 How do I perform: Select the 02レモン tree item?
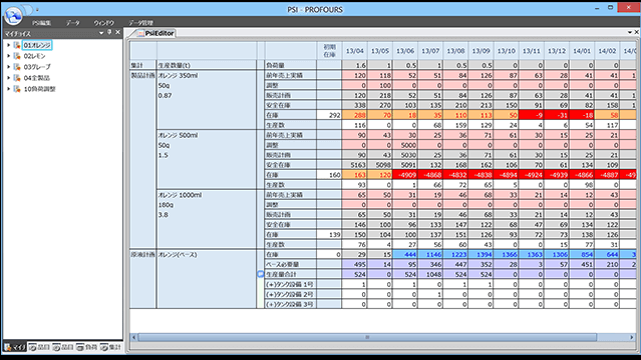point(34,56)
